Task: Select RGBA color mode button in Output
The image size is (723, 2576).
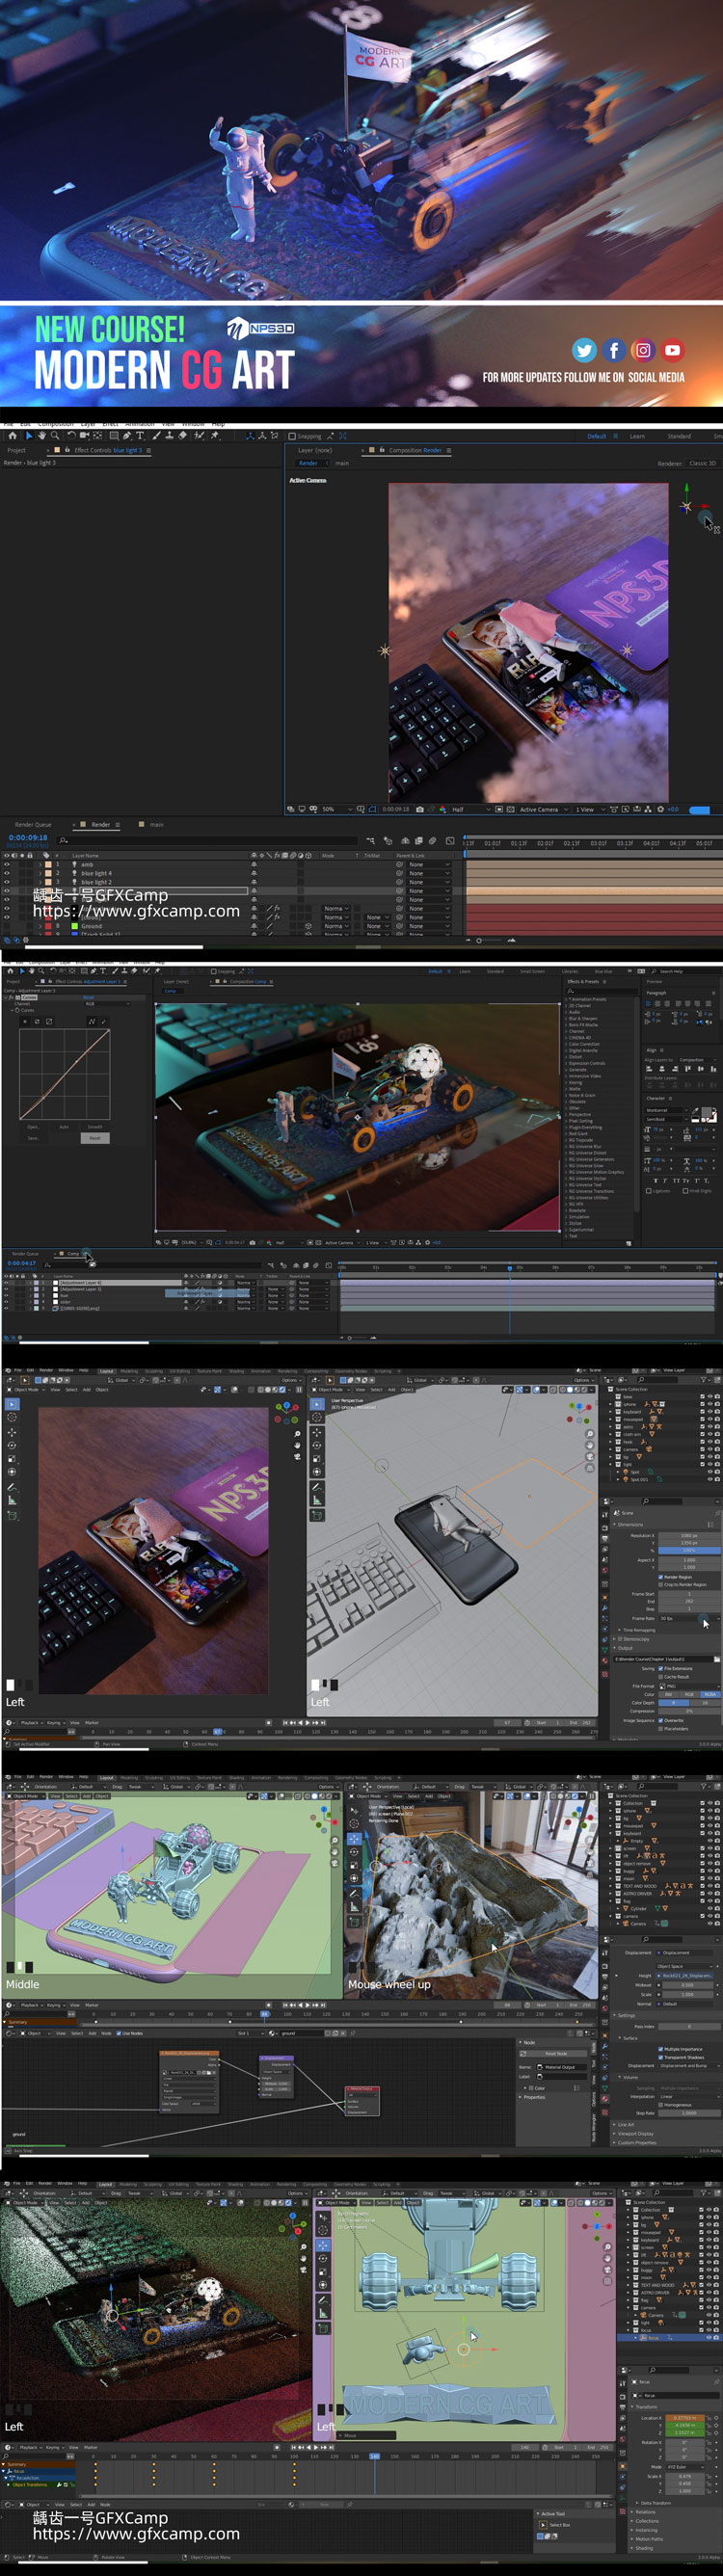Action: tap(709, 1694)
